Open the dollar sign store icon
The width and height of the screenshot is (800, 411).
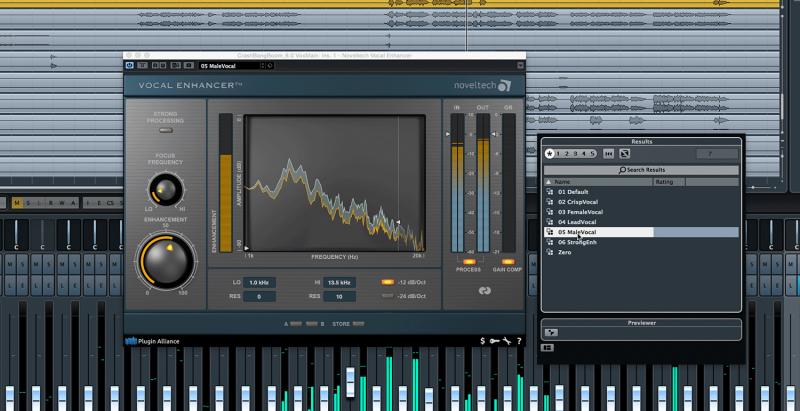tap(483, 341)
